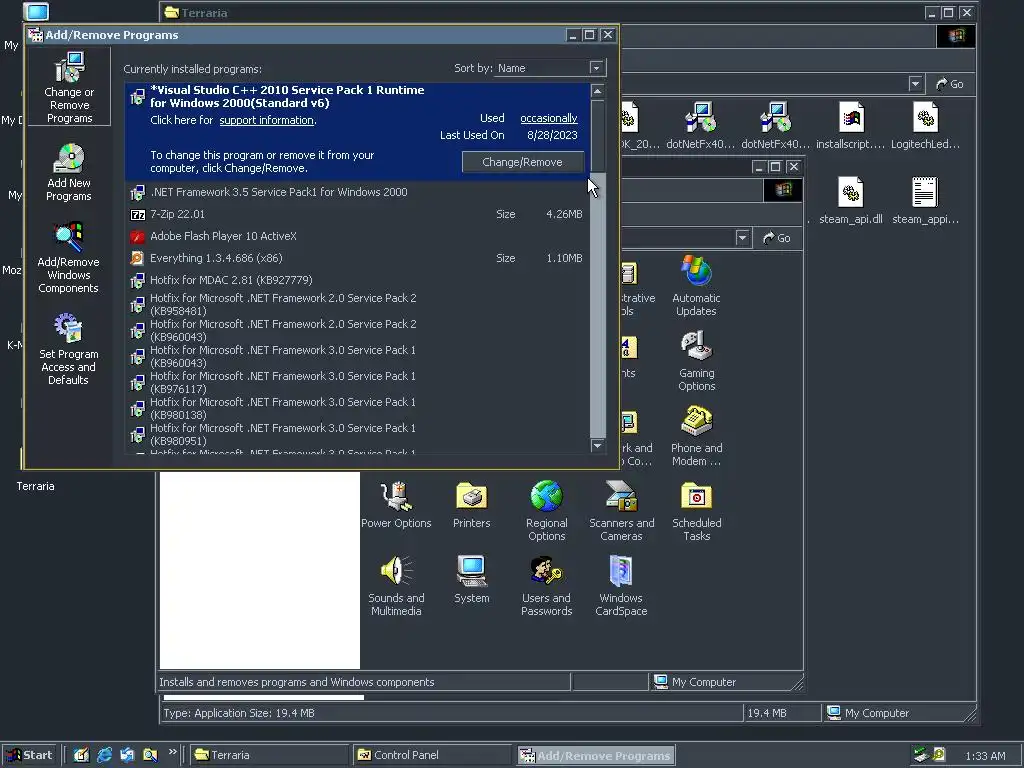The image size is (1024, 768).
Task: Expand address dropdown in Terraria window
Action: pyautogui.click(x=915, y=84)
